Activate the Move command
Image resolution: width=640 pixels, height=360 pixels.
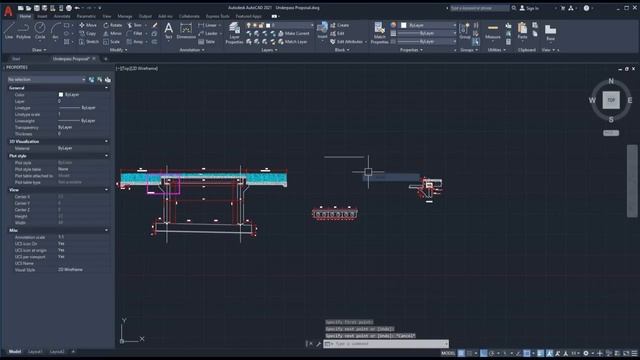point(88,25)
